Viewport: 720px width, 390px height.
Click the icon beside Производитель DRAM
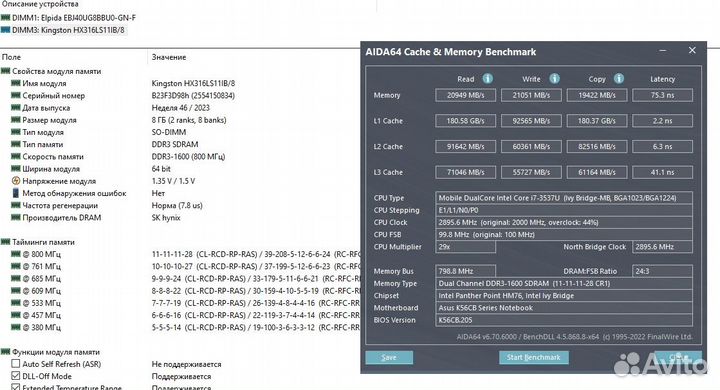pos(16,217)
